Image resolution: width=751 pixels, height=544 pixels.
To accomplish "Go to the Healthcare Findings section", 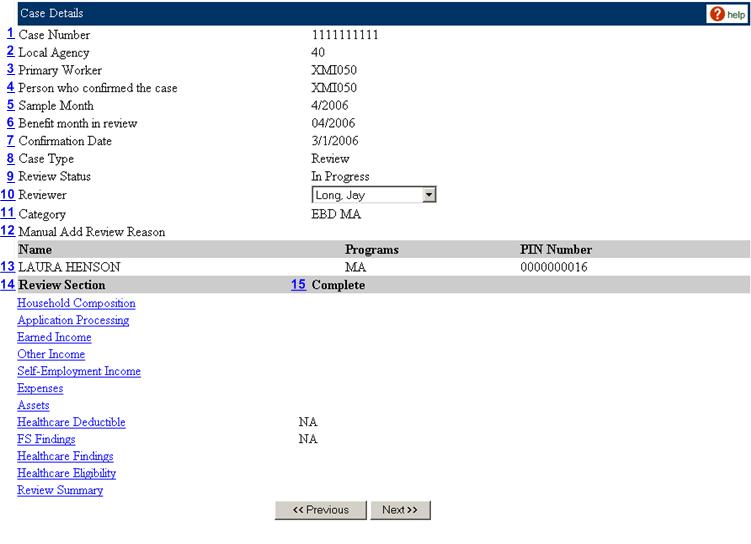I will click(x=65, y=456).
